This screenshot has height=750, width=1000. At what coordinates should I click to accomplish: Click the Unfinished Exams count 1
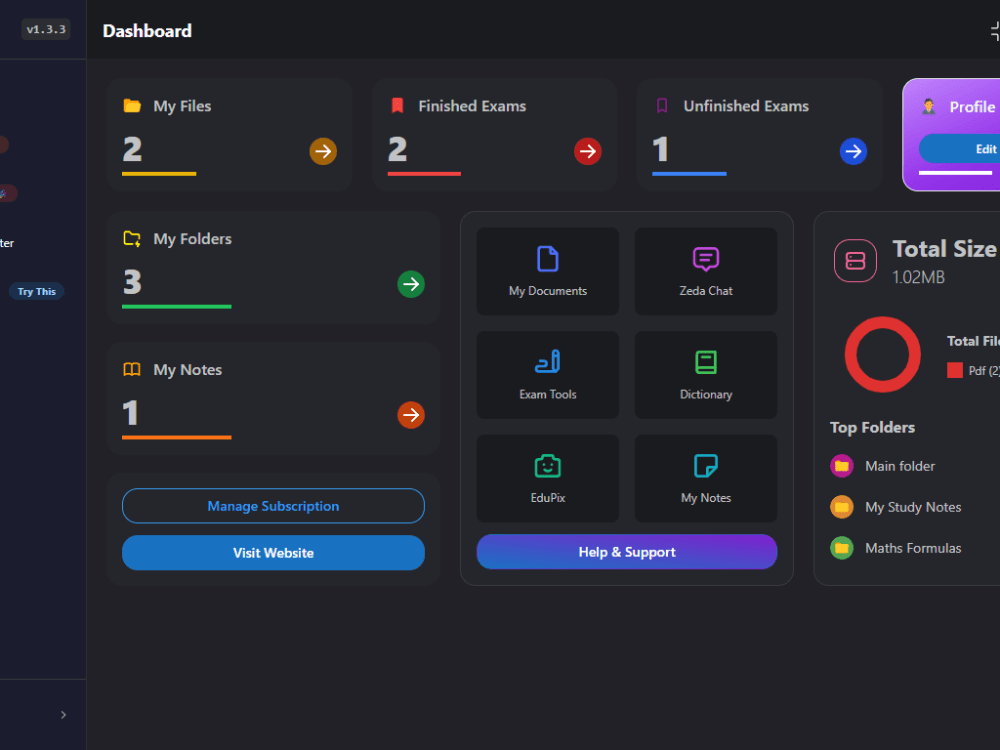pos(661,150)
